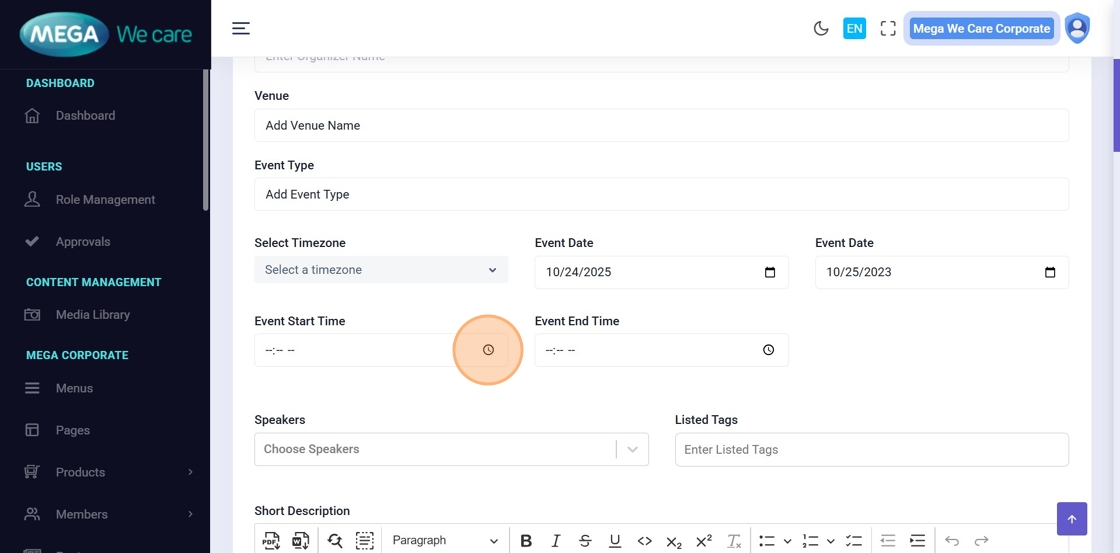Open the Event Start Time clock picker
1120x553 pixels.
(x=488, y=350)
